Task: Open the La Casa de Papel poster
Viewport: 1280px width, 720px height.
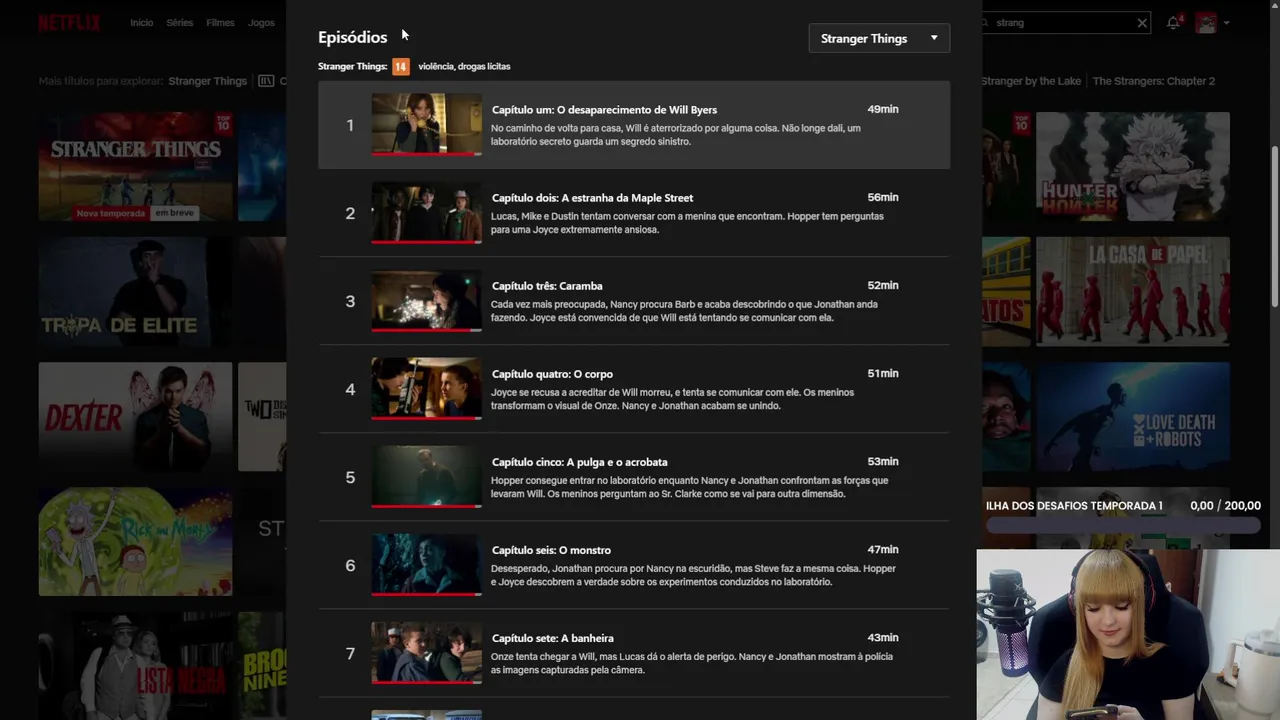Action: [x=1133, y=291]
